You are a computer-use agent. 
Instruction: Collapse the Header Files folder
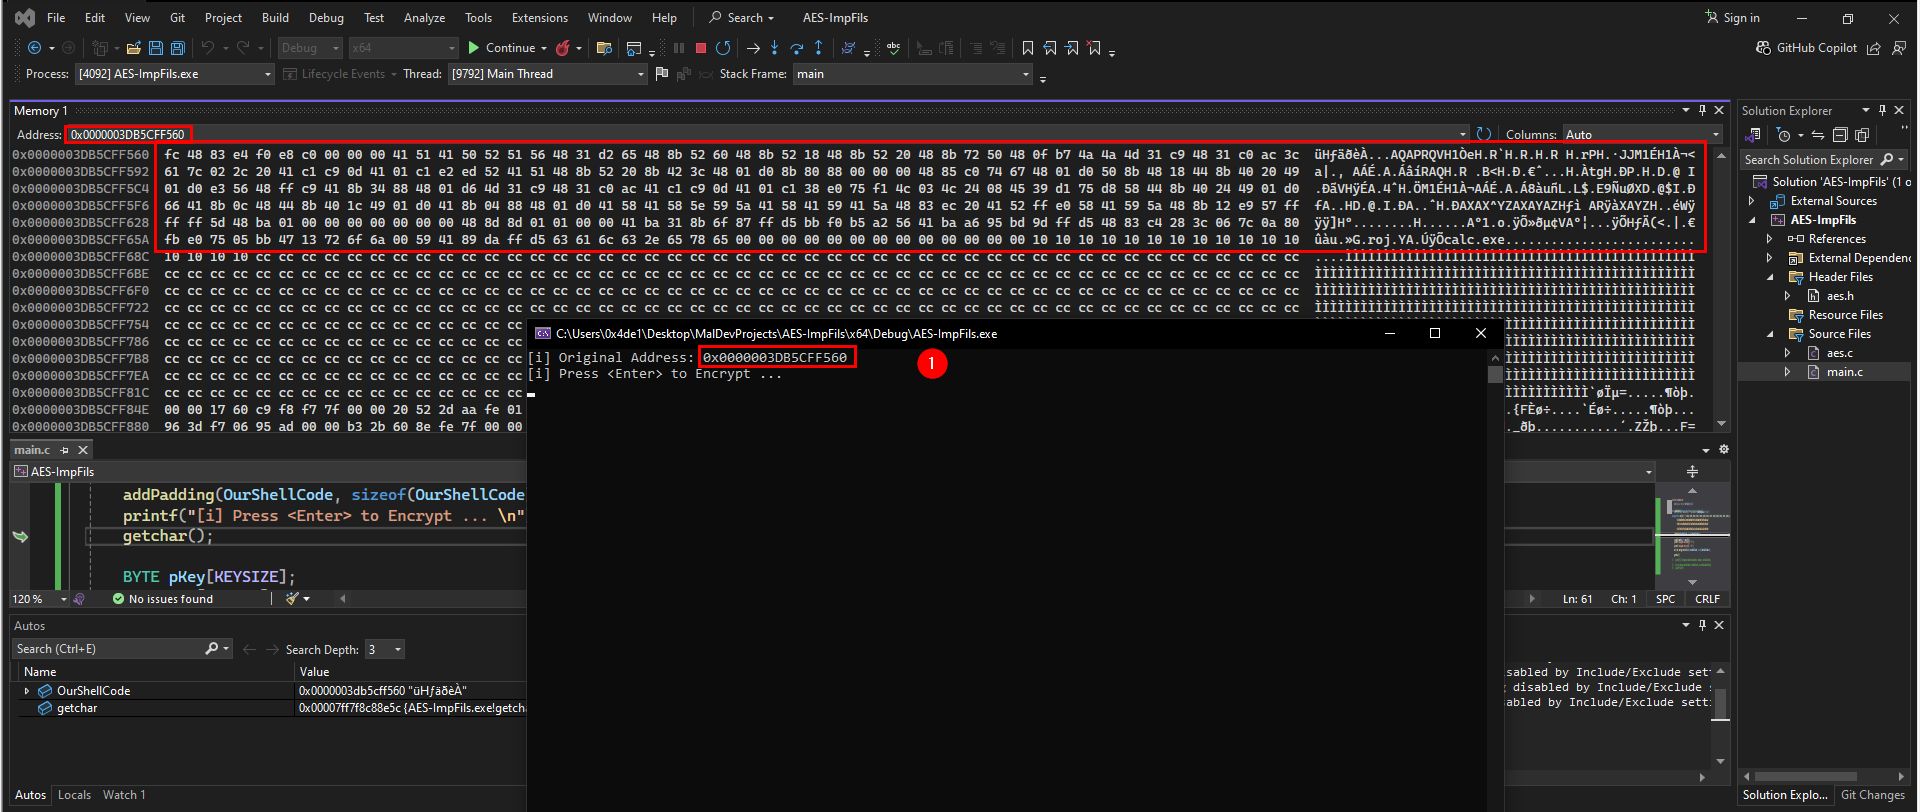pyautogui.click(x=1769, y=277)
